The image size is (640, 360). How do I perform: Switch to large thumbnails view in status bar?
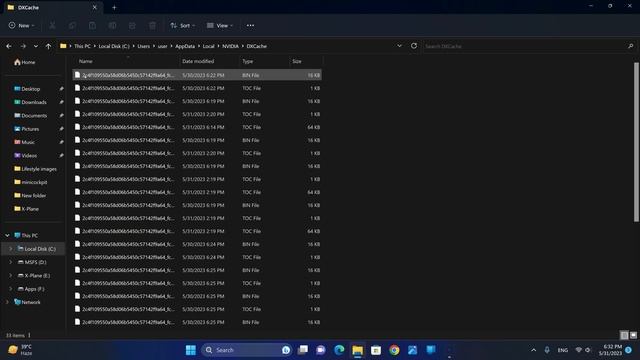pyautogui.click(x=633, y=335)
